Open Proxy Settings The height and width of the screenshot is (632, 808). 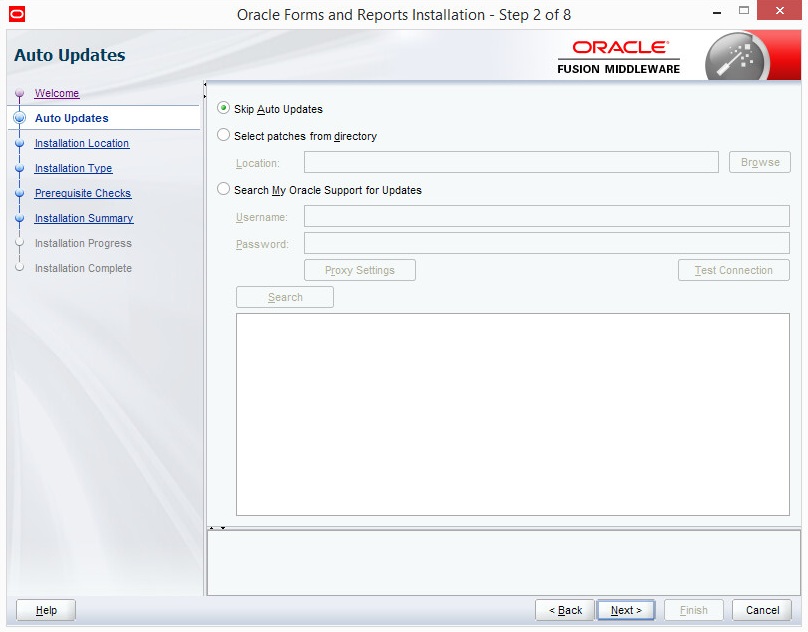tap(360, 270)
